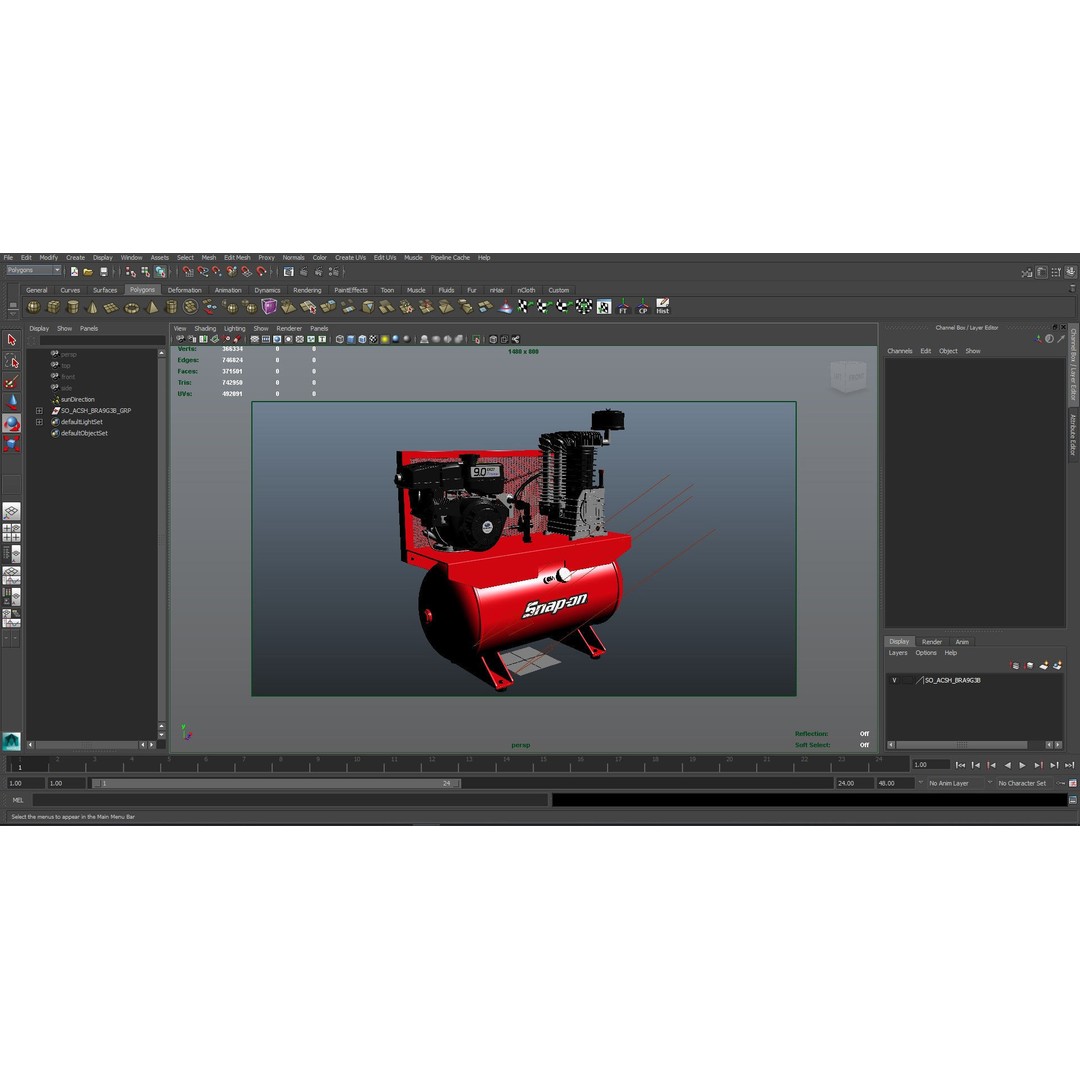
Task: Open the Channels menu in Channel Box
Action: tap(900, 351)
